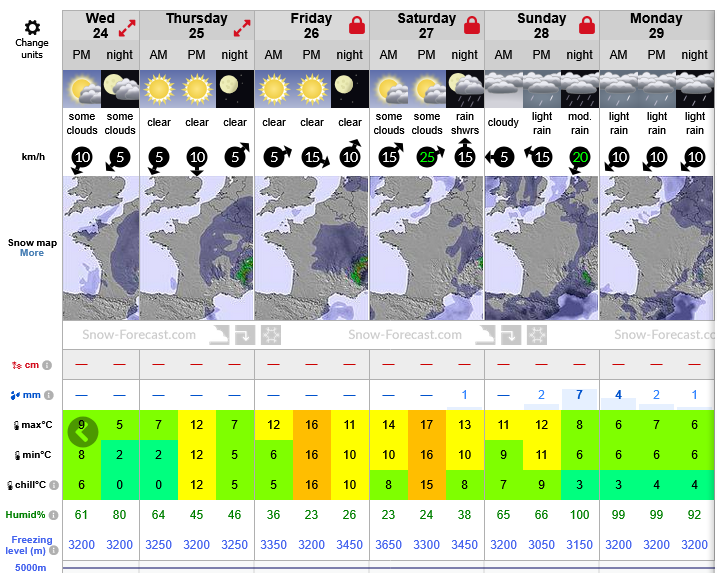The height and width of the screenshot is (573, 717).
Task: Click Wed night moon and clouds icon
Action: coord(120,89)
